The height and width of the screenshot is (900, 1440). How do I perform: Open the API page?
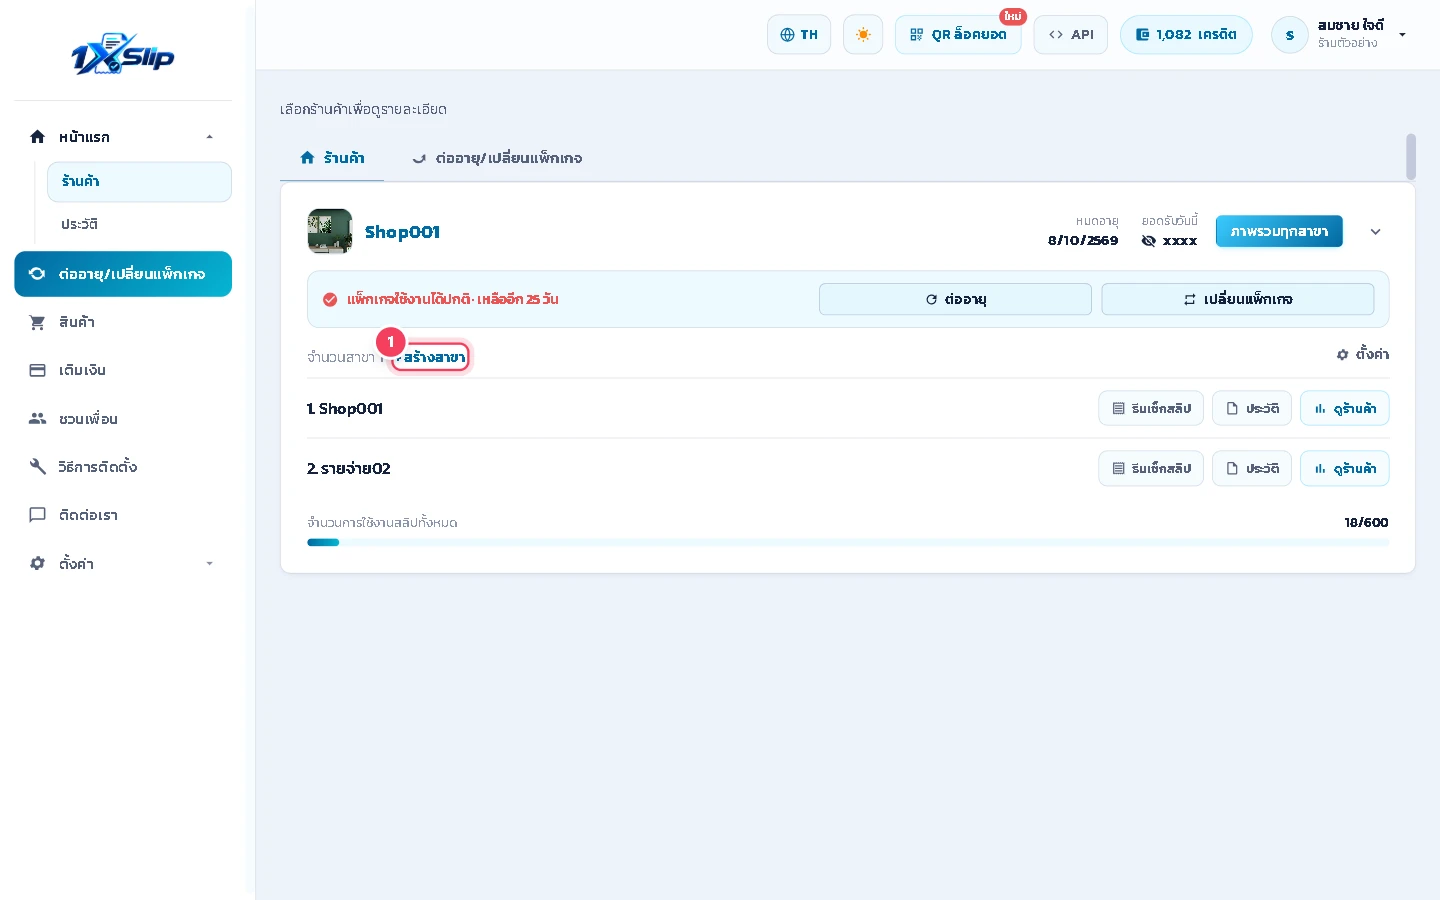pyautogui.click(x=1071, y=35)
